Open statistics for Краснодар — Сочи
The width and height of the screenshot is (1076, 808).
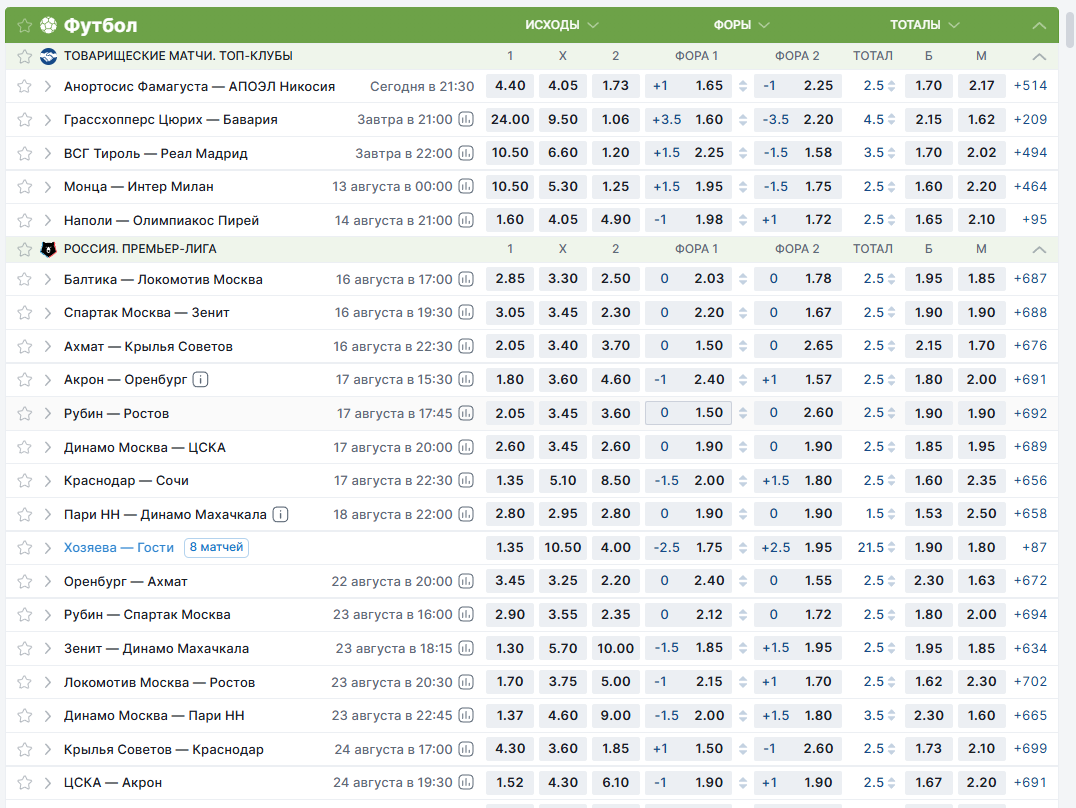466,481
